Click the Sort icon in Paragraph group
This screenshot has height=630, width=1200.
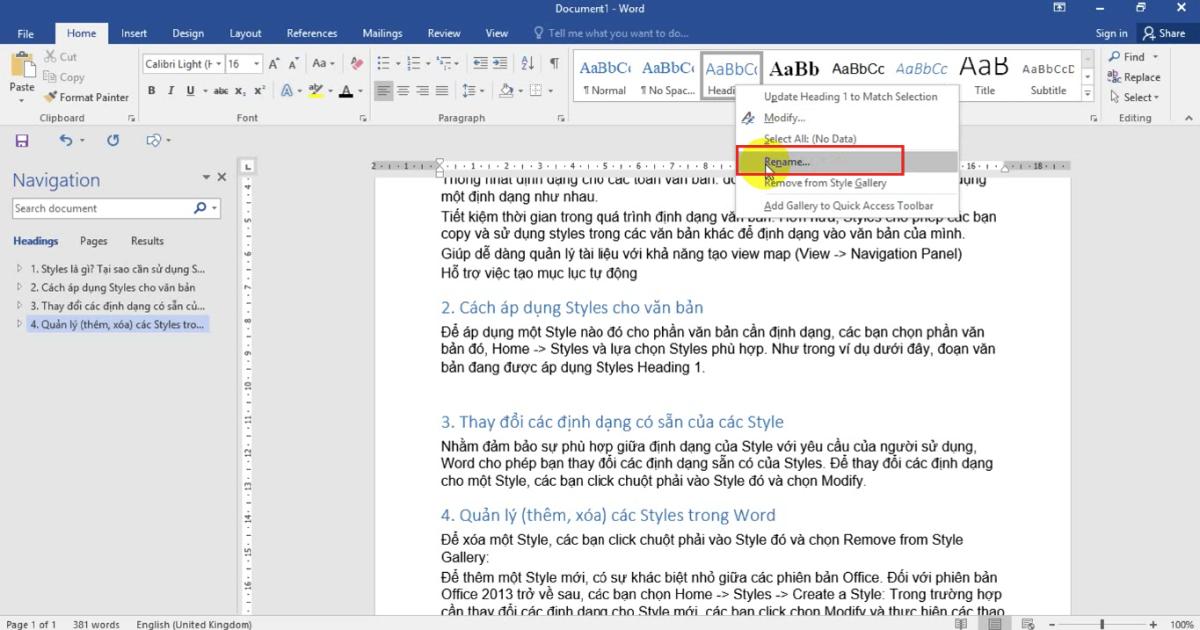[x=527, y=63]
